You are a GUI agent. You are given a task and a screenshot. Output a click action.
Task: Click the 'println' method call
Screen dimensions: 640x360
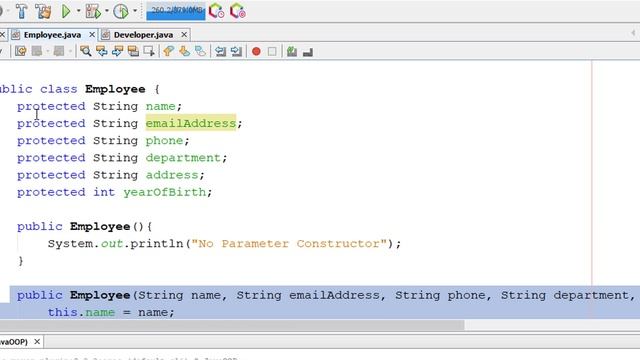pyautogui.click(x=157, y=244)
